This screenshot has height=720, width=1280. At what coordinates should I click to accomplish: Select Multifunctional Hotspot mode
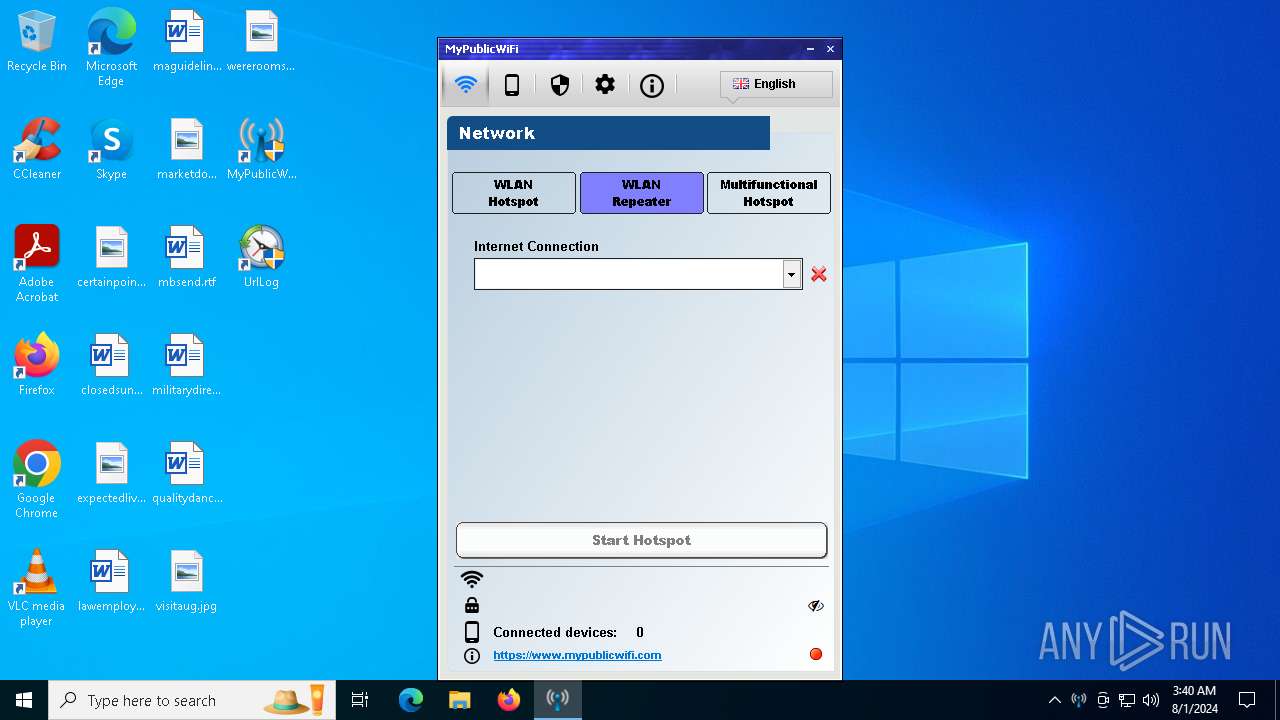769,193
